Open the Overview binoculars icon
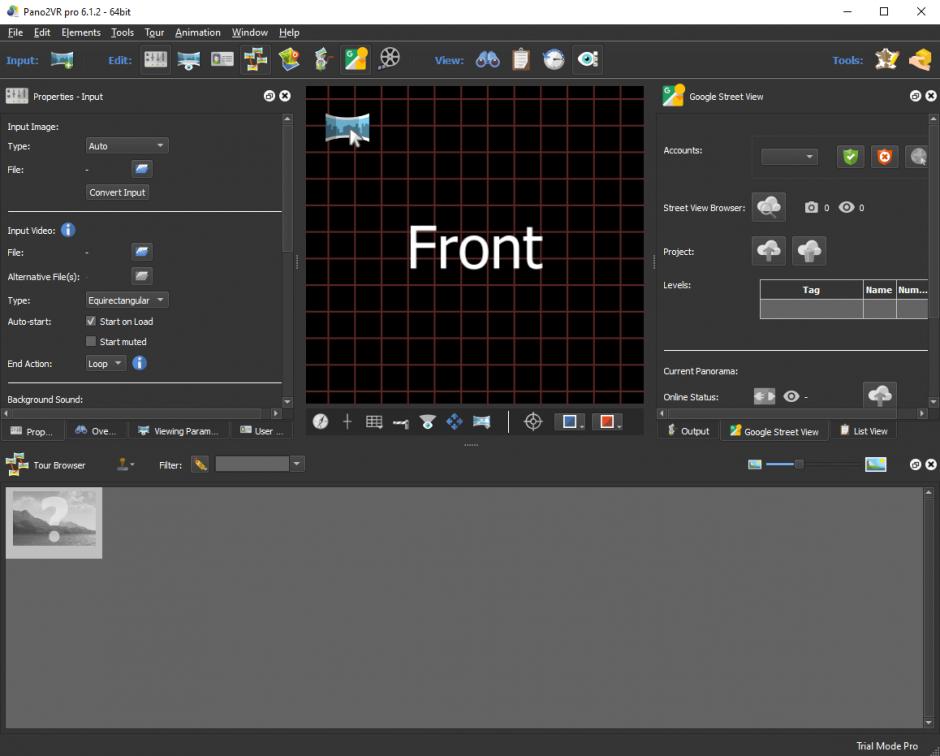Image resolution: width=940 pixels, height=756 pixels. [x=487, y=59]
